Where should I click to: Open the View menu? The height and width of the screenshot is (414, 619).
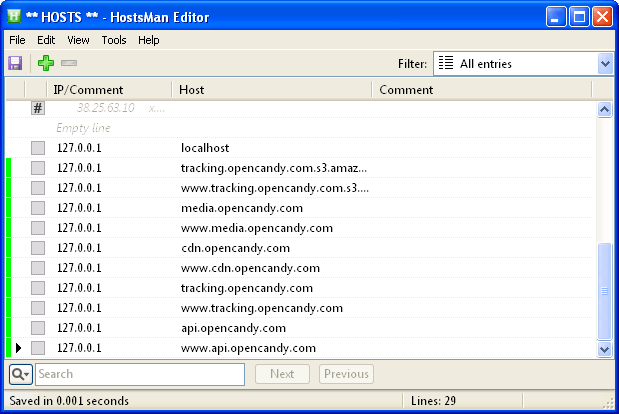point(78,40)
